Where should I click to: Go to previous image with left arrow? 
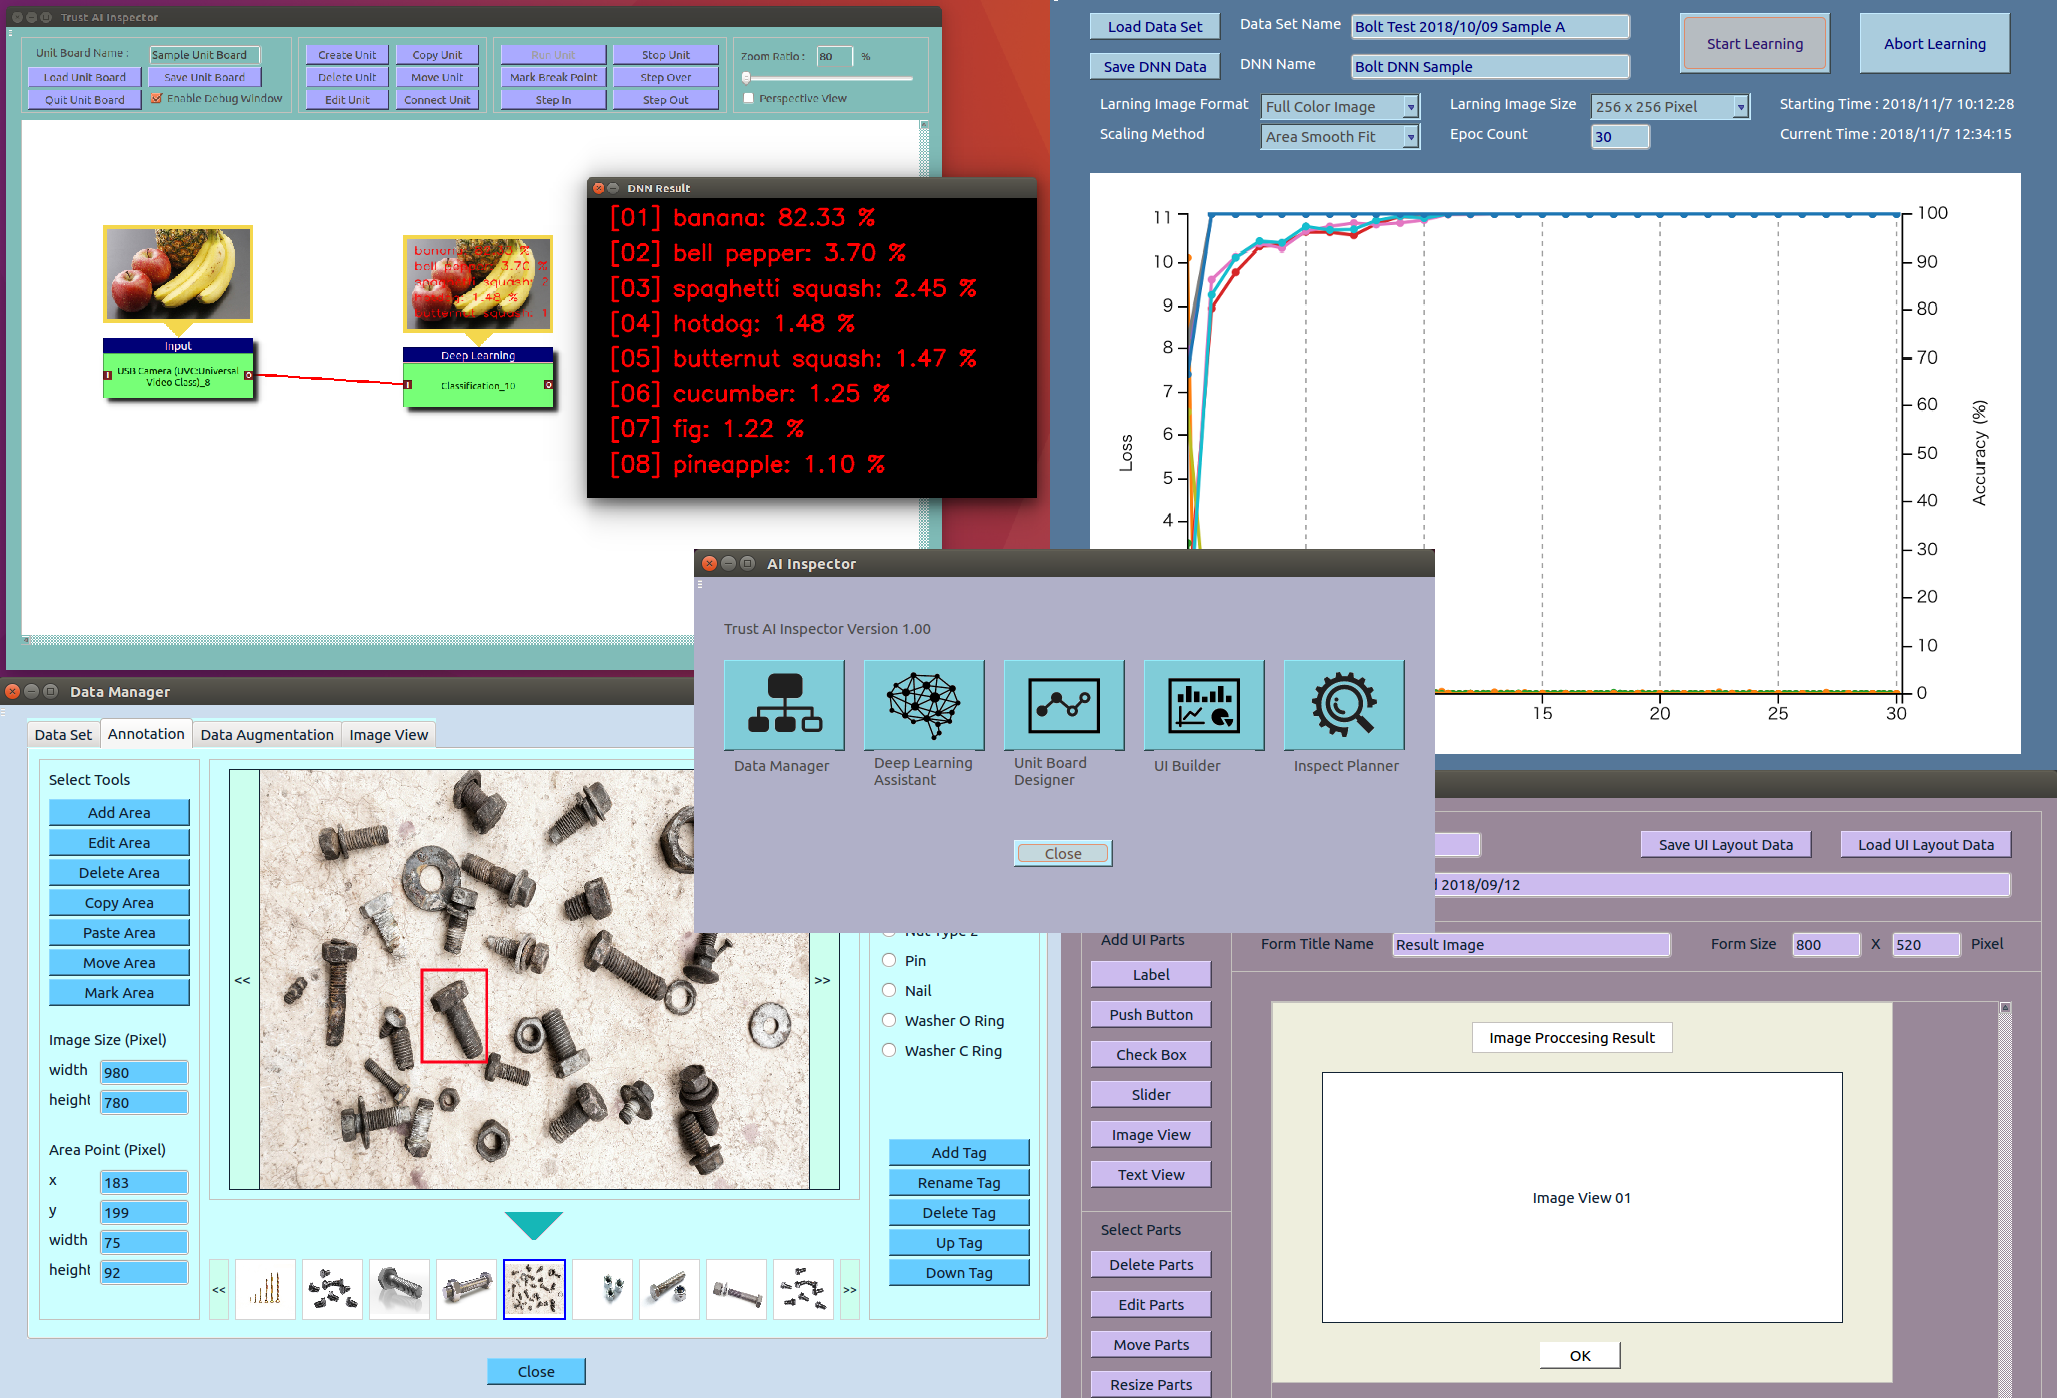click(x=243, y=980)
